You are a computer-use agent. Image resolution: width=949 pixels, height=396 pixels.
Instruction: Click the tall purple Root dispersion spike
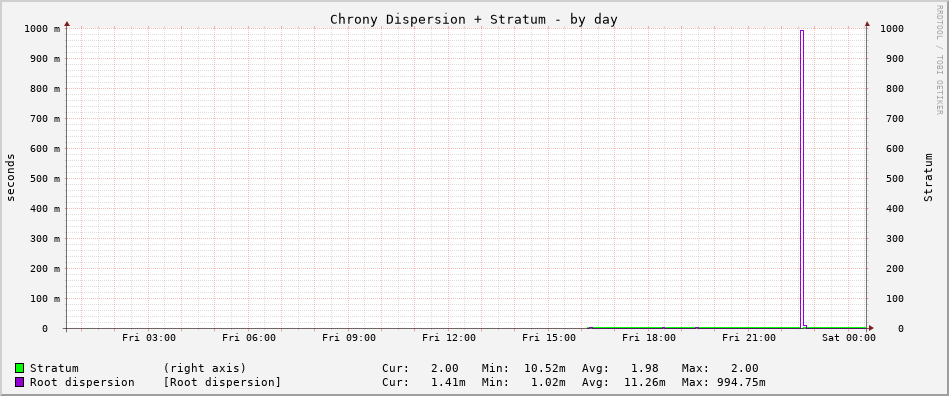coord(802,179)
